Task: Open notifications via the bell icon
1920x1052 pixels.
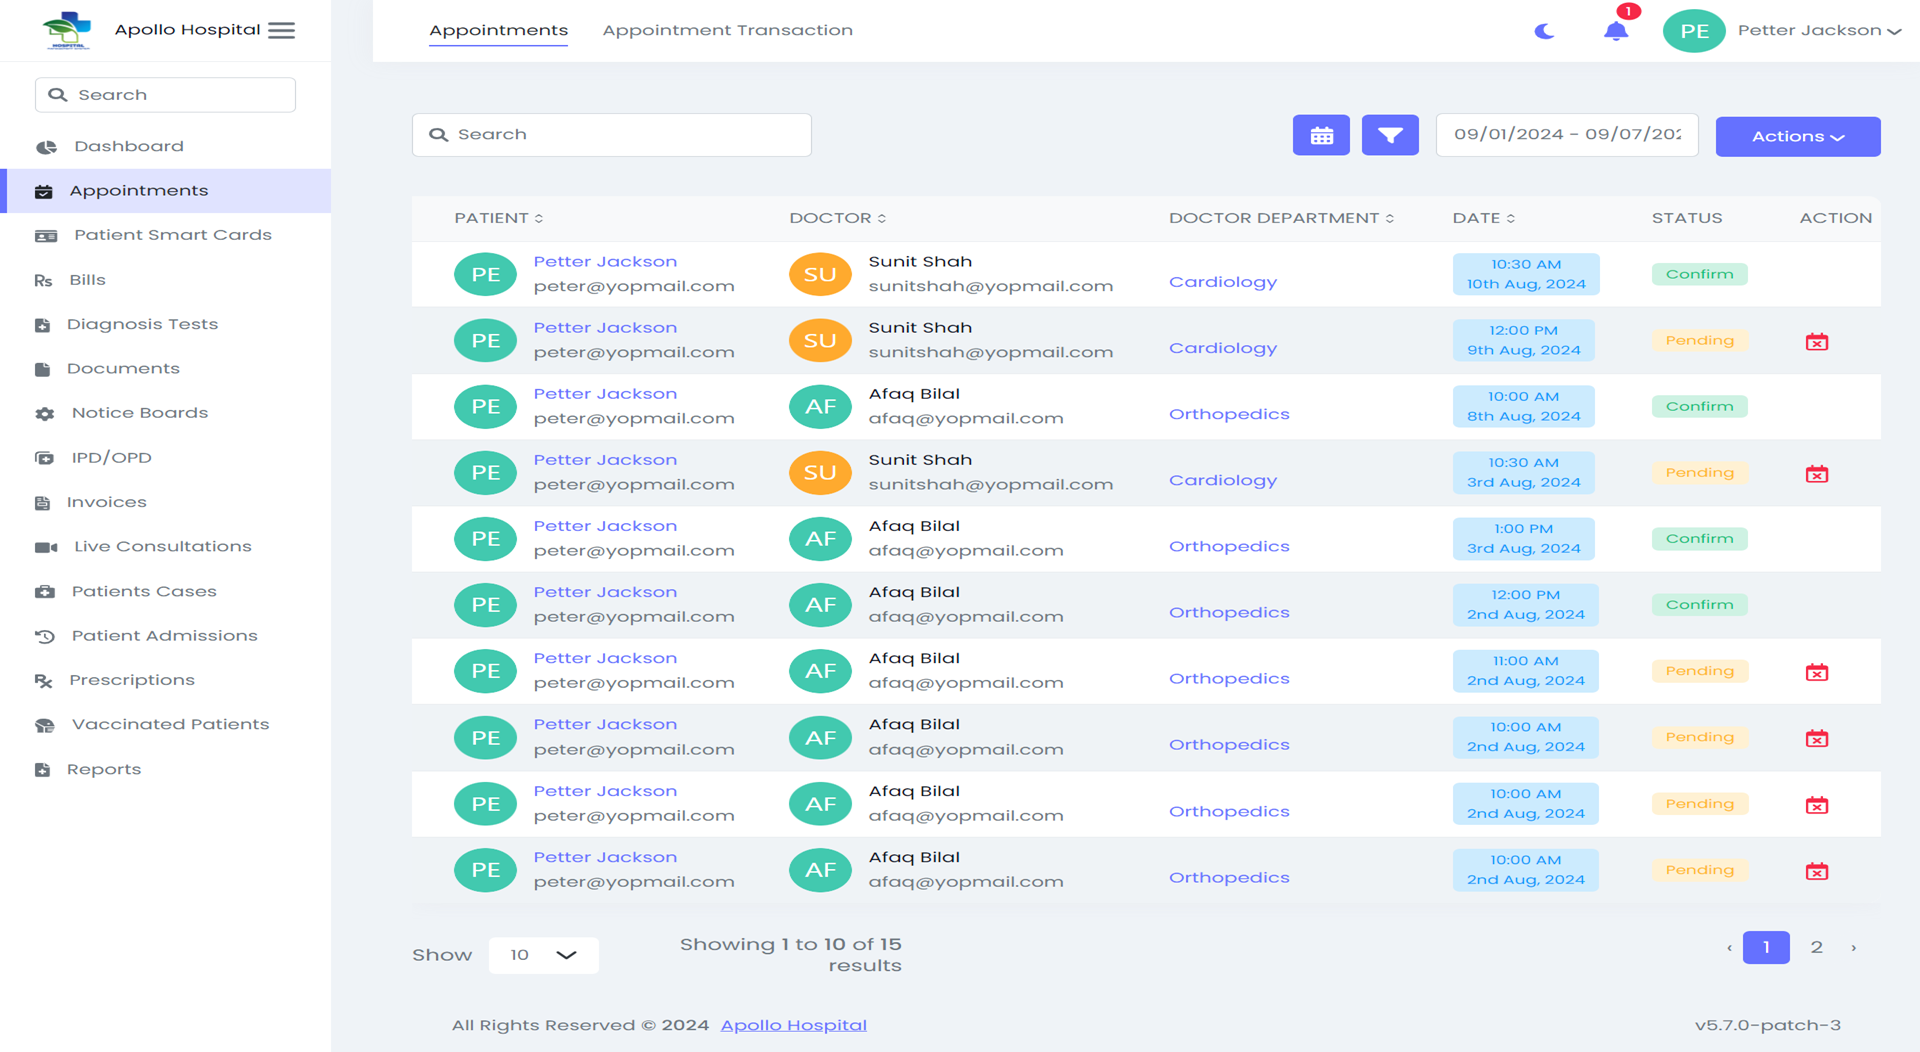Action: (x=1615, y=31)
